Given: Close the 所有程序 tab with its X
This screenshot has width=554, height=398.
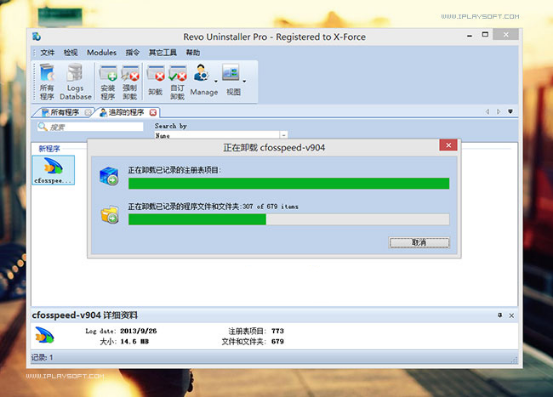Looking at the screenshot, I should (88, 112).
